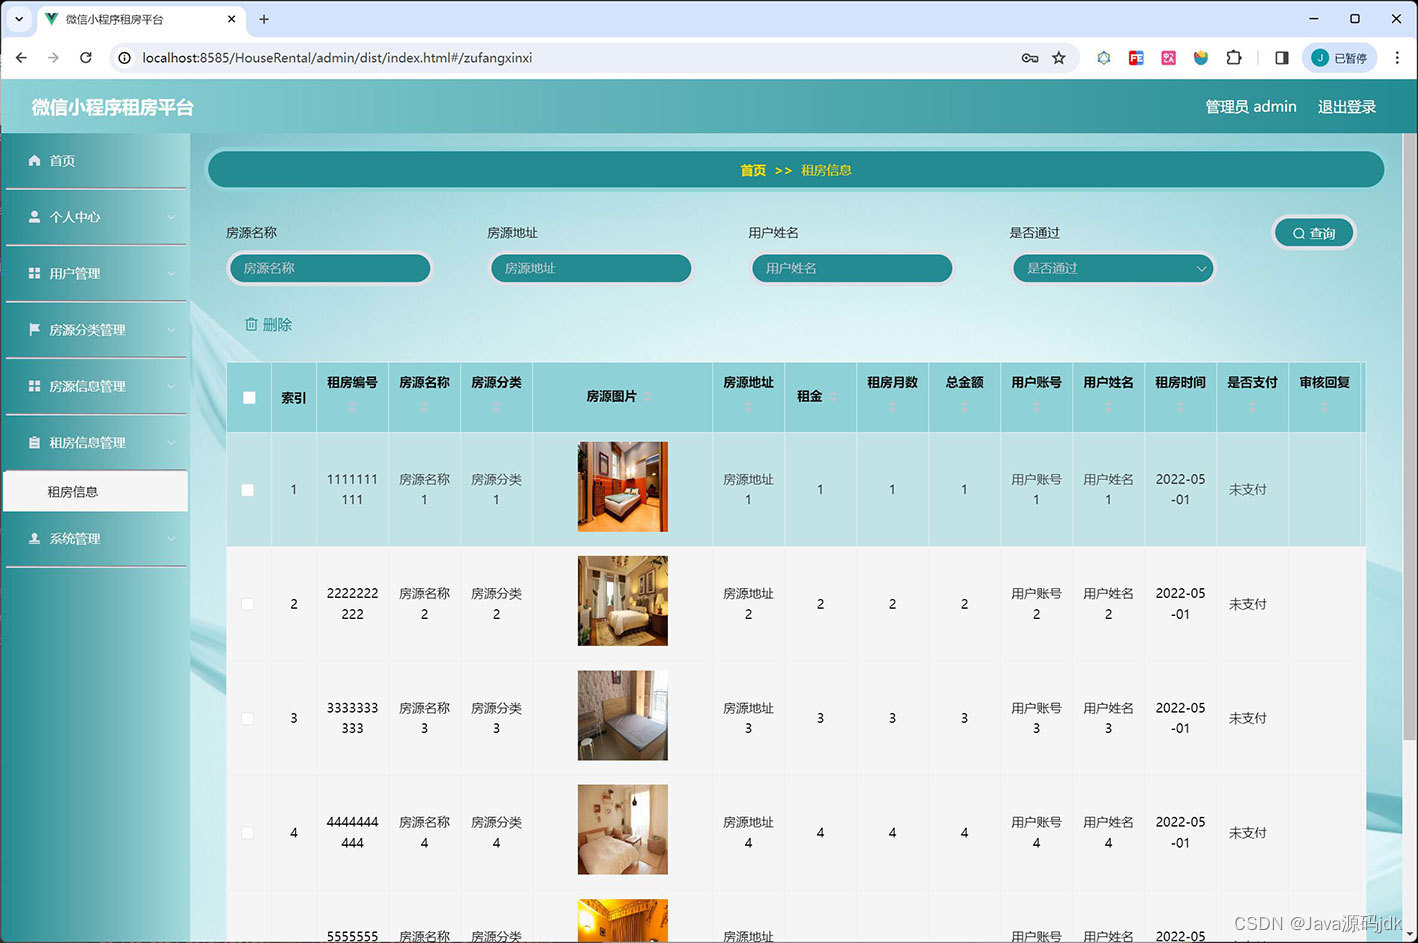Open the browser extensions puzzle icon
The width and height of the screenshot is (1418, 943).
click(x=1234, y=58)
